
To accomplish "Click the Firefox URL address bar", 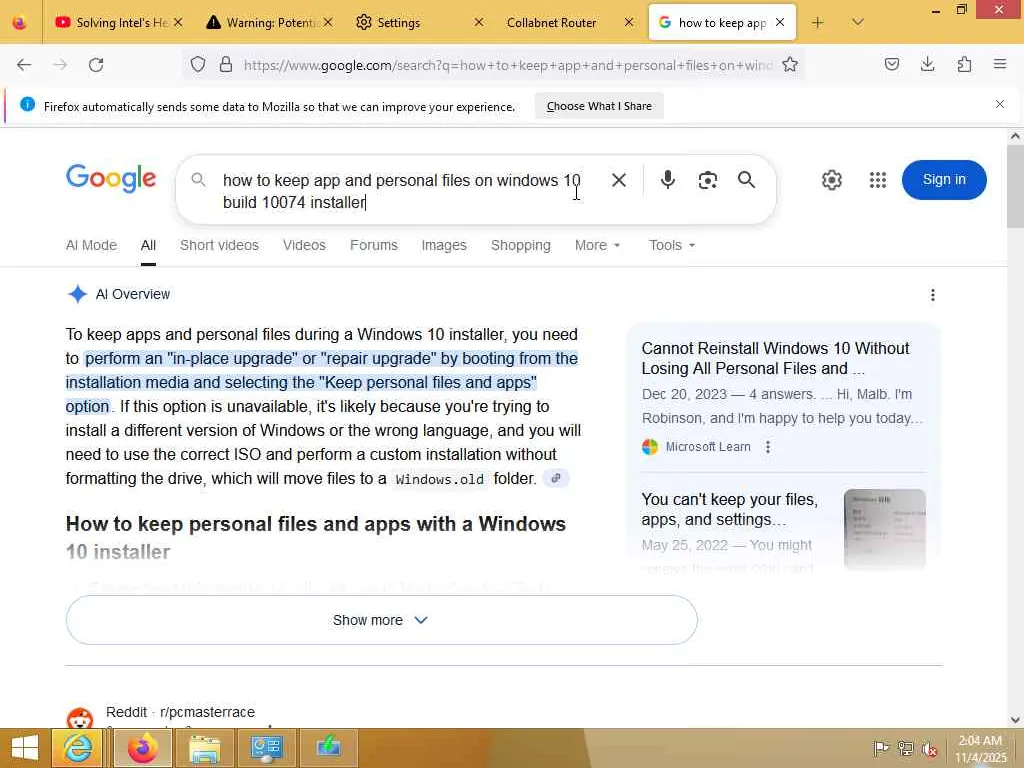I will (508, 65).
